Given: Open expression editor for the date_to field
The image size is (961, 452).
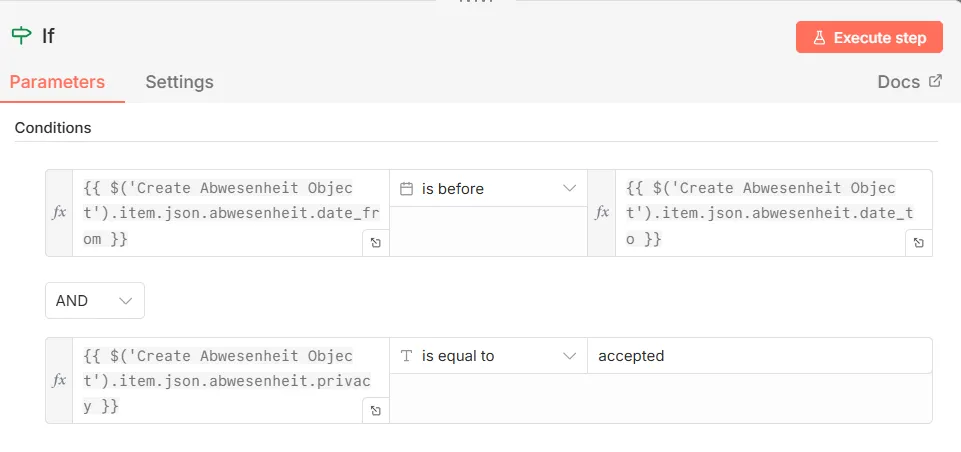Looking at the screenshot, I should (918, 243).
